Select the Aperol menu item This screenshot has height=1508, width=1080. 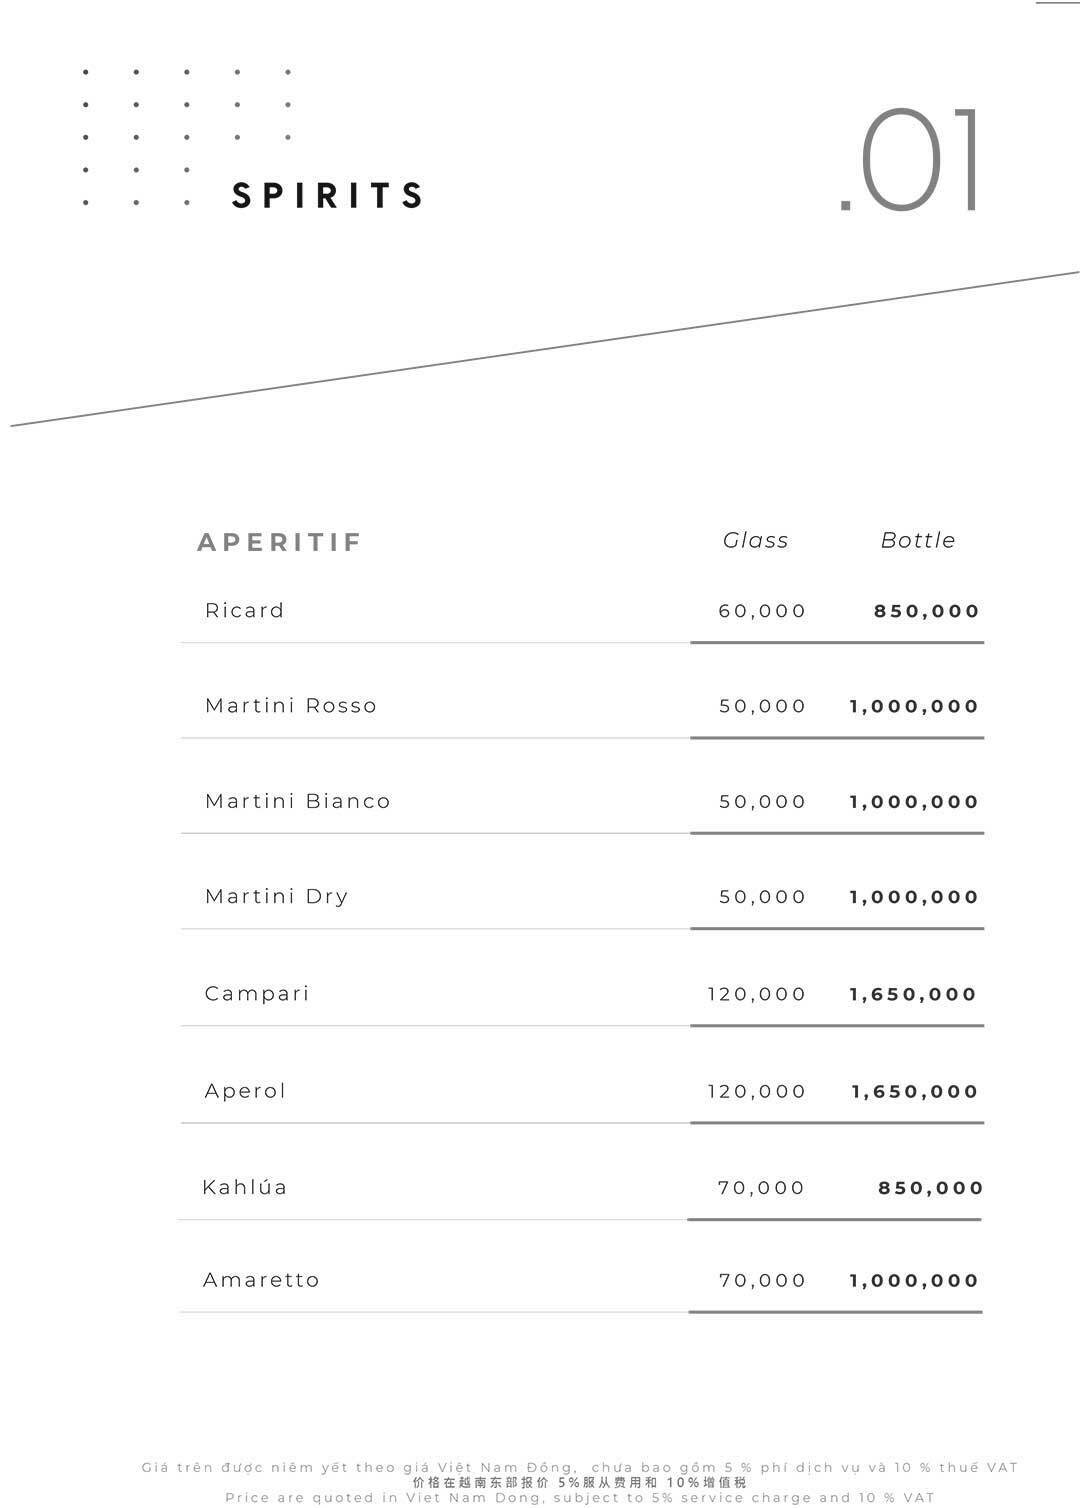pos(245,1090)
